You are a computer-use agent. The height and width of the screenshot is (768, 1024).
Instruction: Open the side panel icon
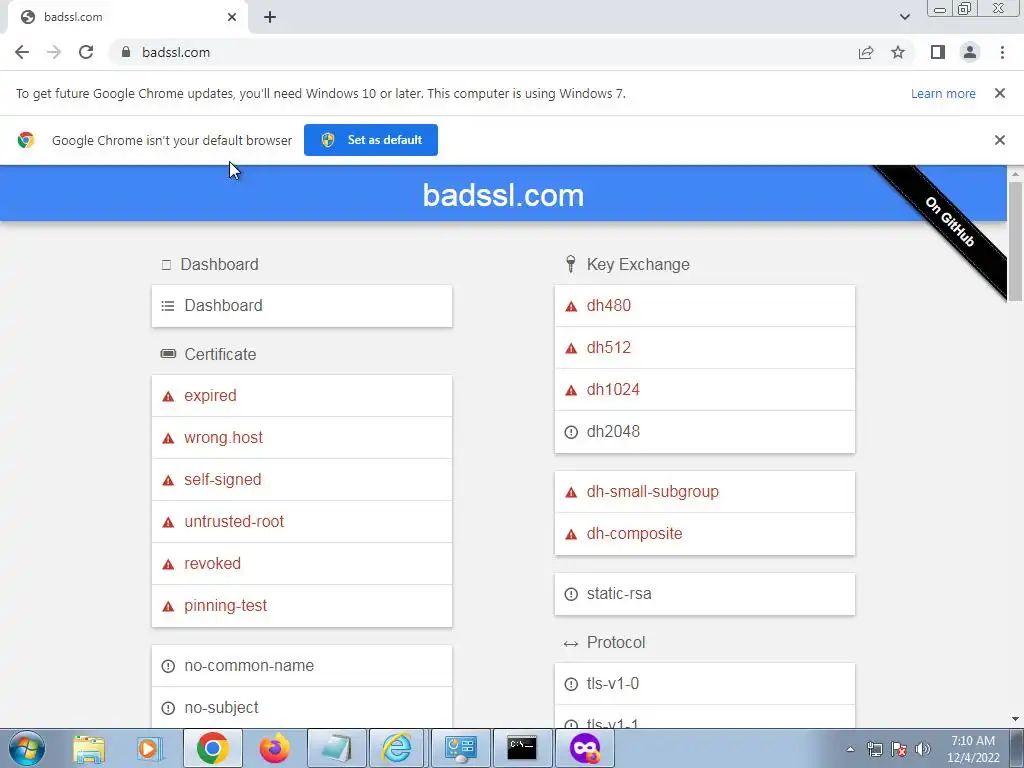938,52
